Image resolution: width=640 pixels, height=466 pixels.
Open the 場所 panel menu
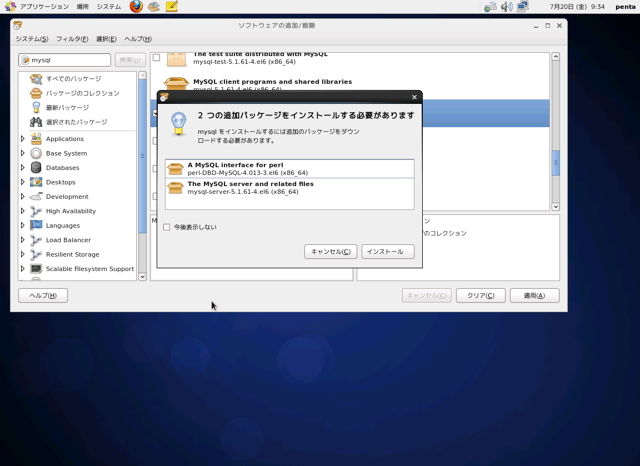[x=82, y=7]
